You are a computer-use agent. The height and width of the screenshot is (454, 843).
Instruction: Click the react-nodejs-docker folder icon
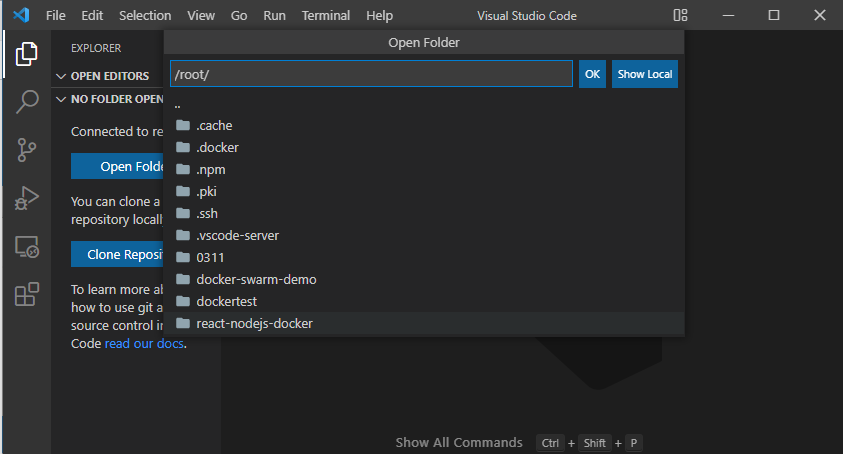(183, 324)
